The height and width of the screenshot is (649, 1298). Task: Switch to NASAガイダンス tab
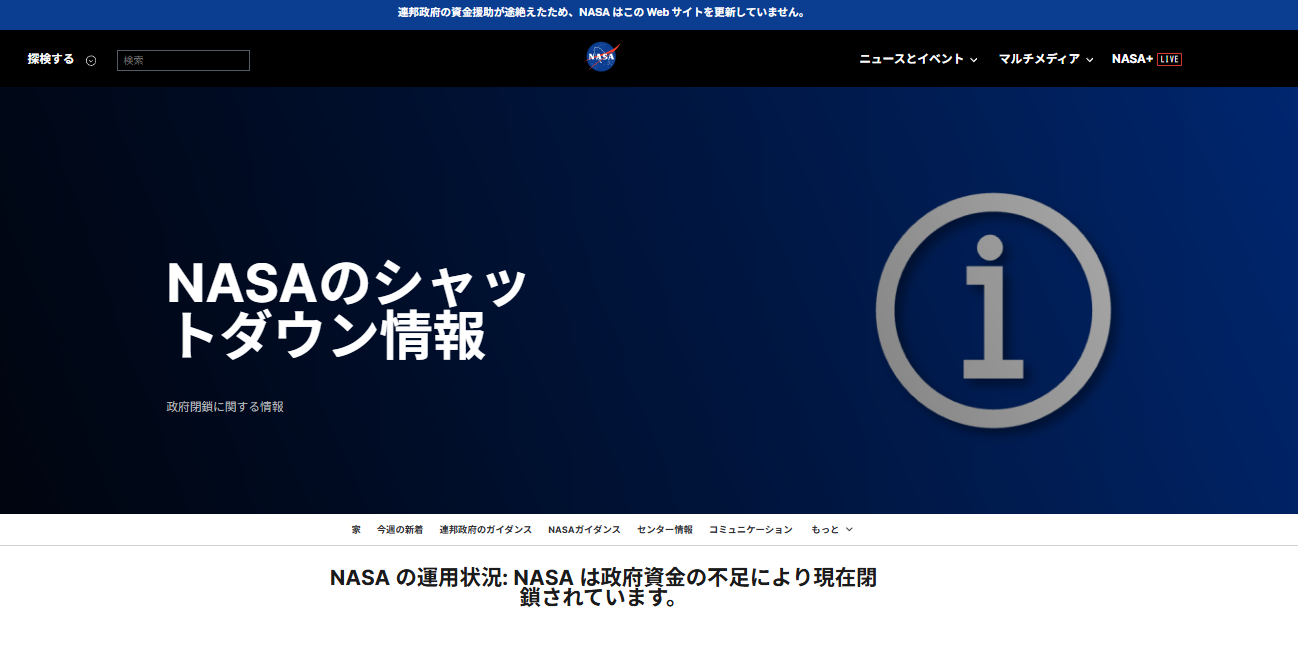click(584, 530)
